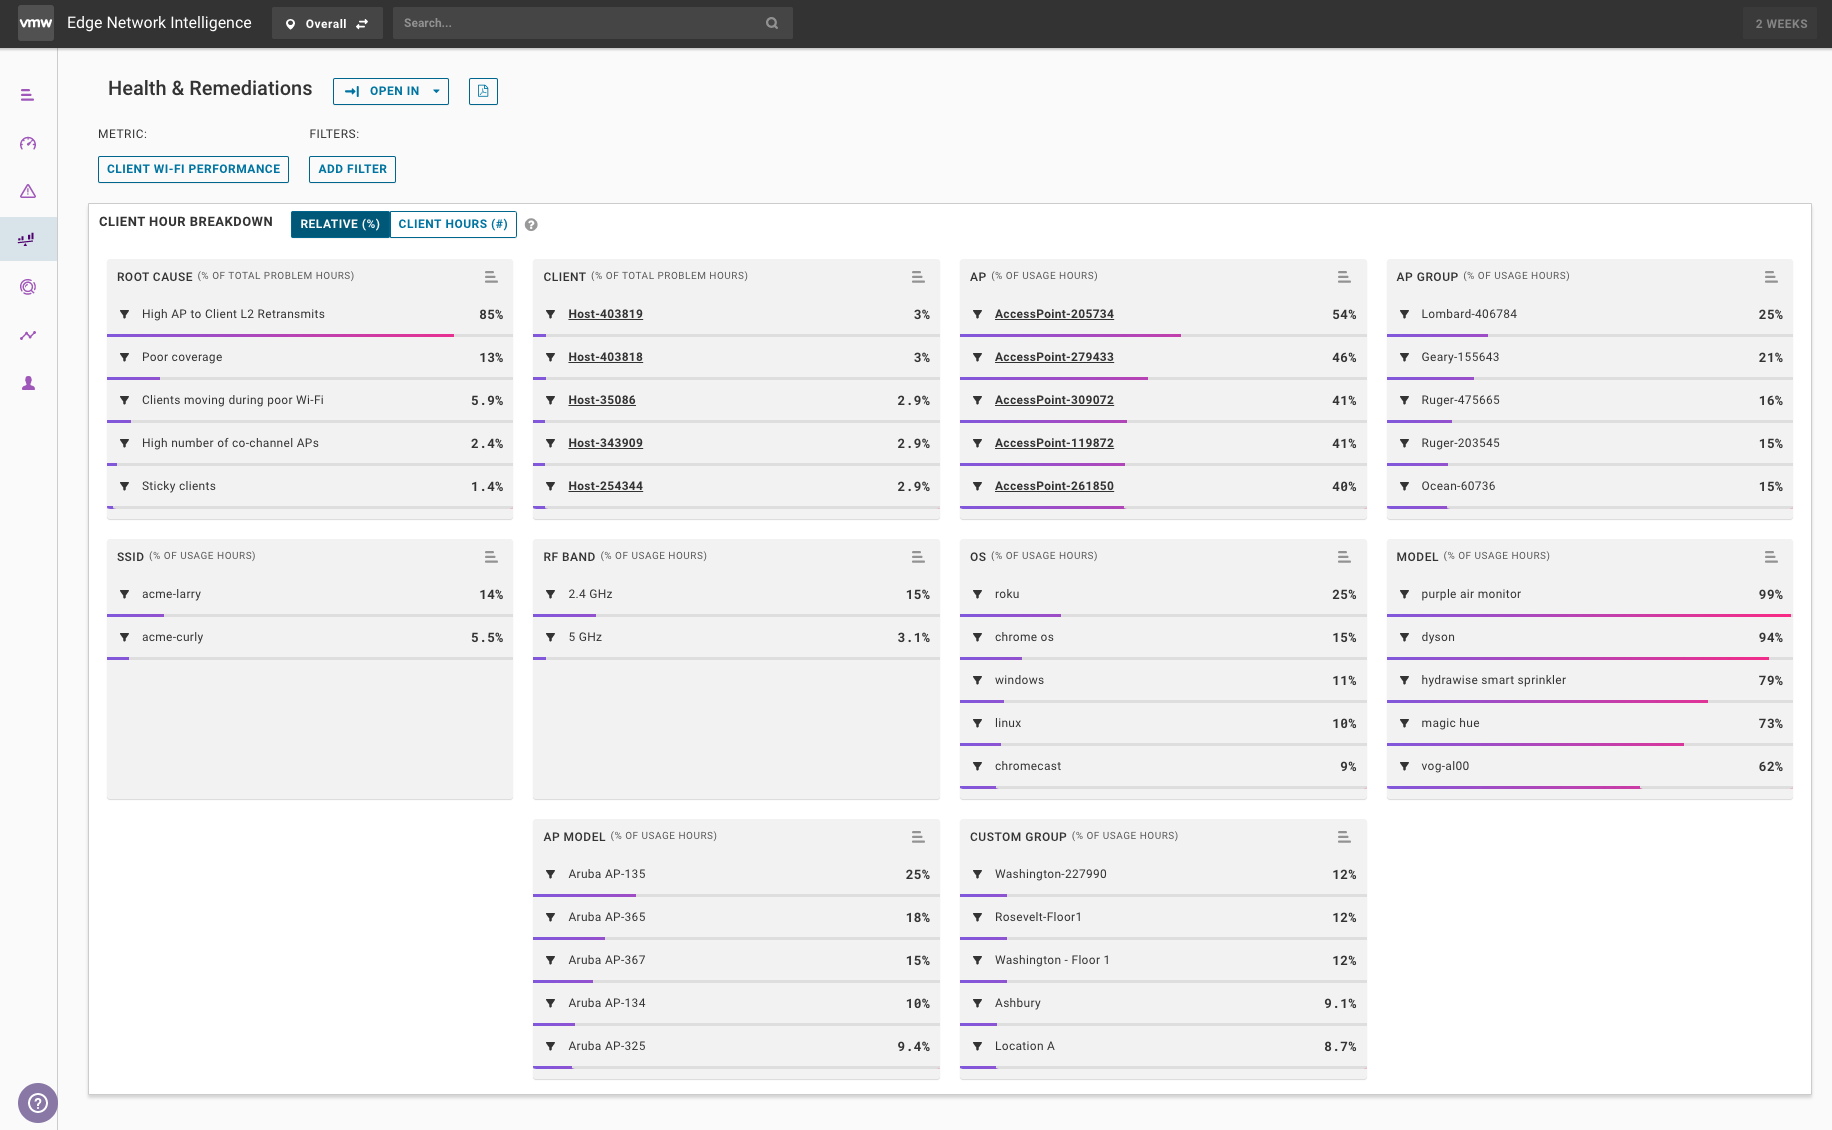Open the Overall location selector
This screenshot has height=1130, width=1832.
tap(327, 23)
